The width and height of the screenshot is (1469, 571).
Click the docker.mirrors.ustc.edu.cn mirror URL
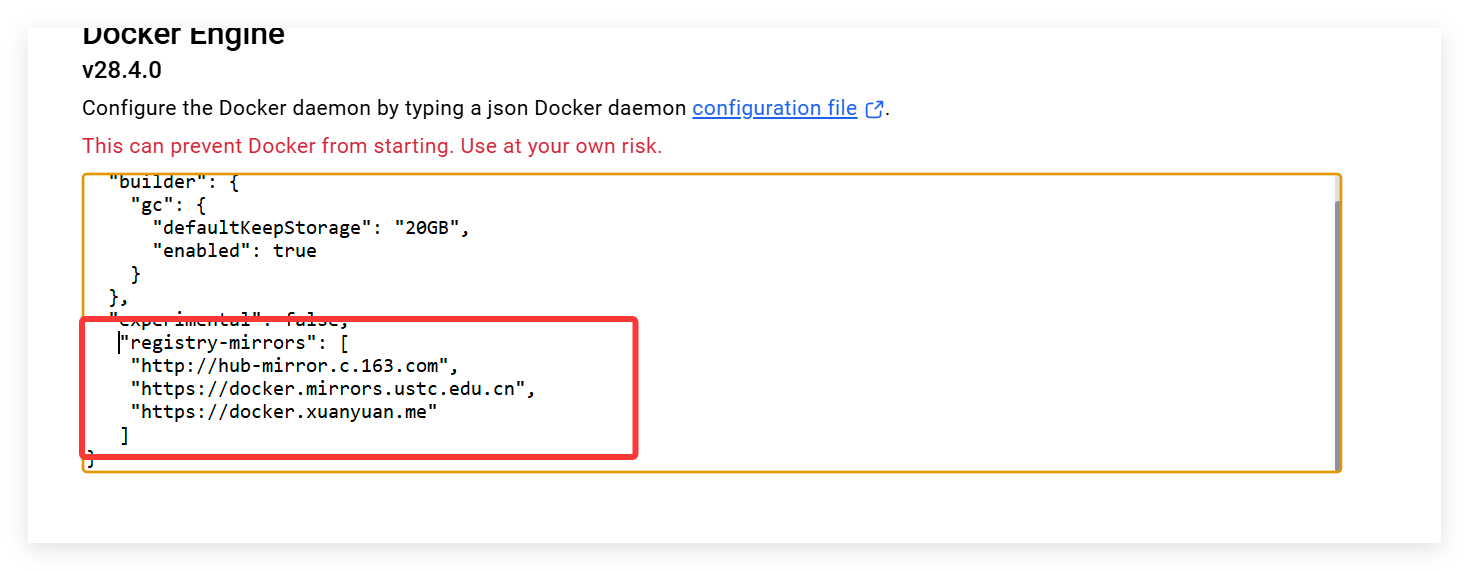pos(328,389)
